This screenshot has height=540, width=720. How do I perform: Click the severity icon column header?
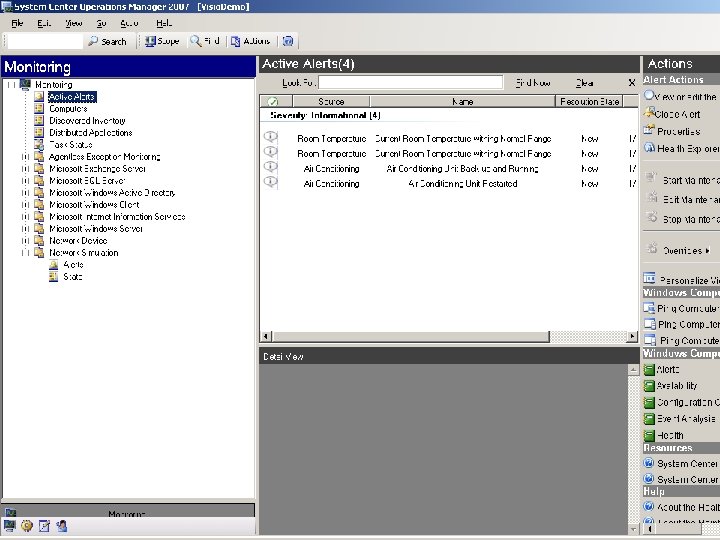click(276, 101)
